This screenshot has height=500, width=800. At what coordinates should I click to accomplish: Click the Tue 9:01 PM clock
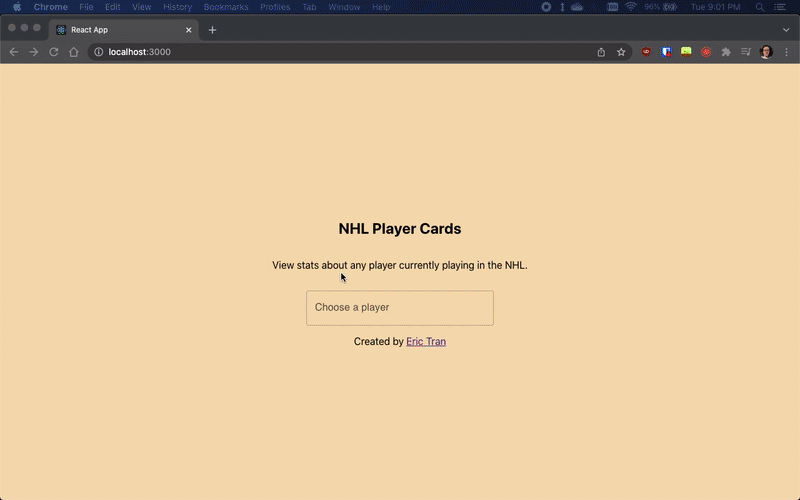point(715,7)
